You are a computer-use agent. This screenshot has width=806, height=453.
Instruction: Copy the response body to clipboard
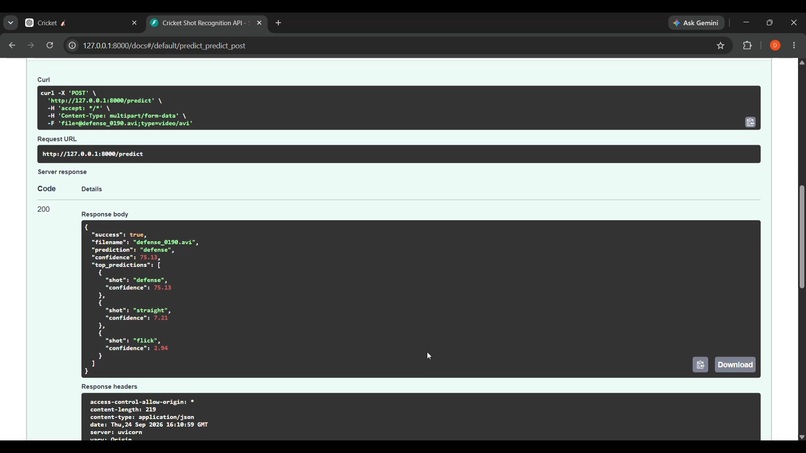coord(700,365)
